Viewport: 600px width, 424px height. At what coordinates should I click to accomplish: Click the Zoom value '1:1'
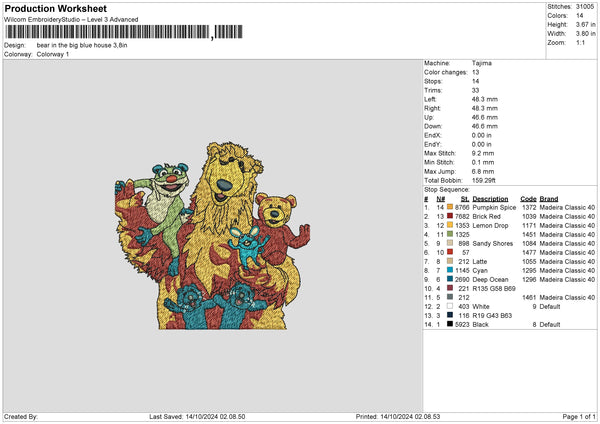click(580, 42)
